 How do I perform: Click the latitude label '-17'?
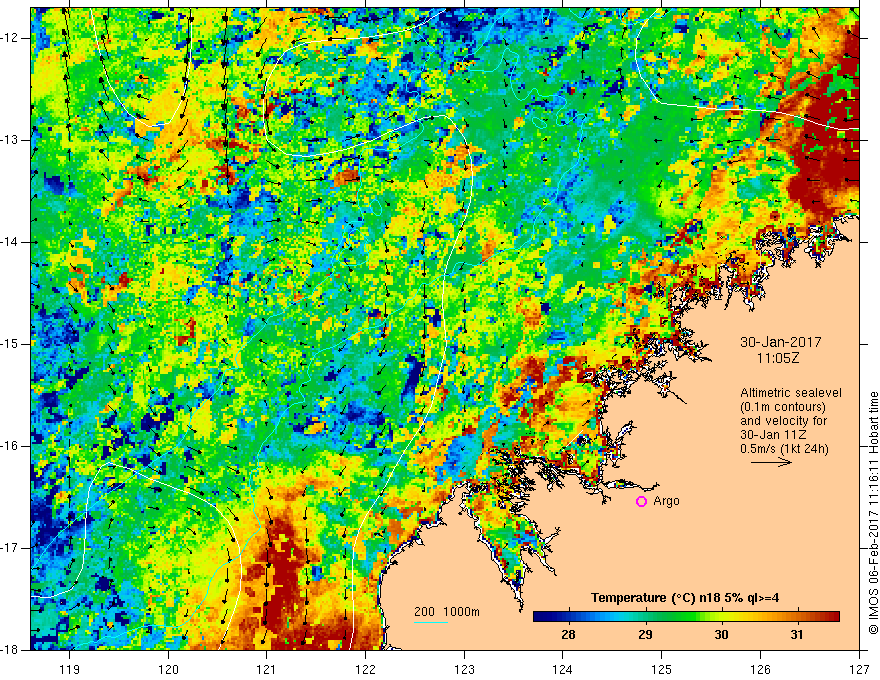pyautogui.click(x=11, y=548)
